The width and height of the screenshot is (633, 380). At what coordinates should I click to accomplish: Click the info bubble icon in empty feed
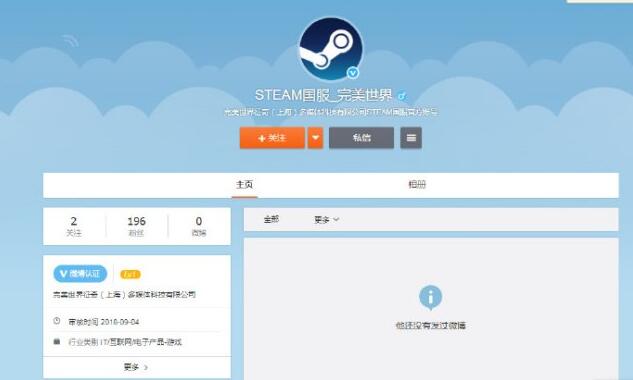[430, 298]
